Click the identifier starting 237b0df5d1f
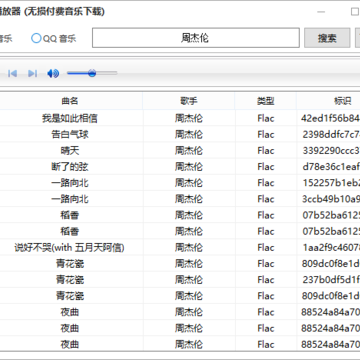360x360 pixels. (x=331, y=280)
